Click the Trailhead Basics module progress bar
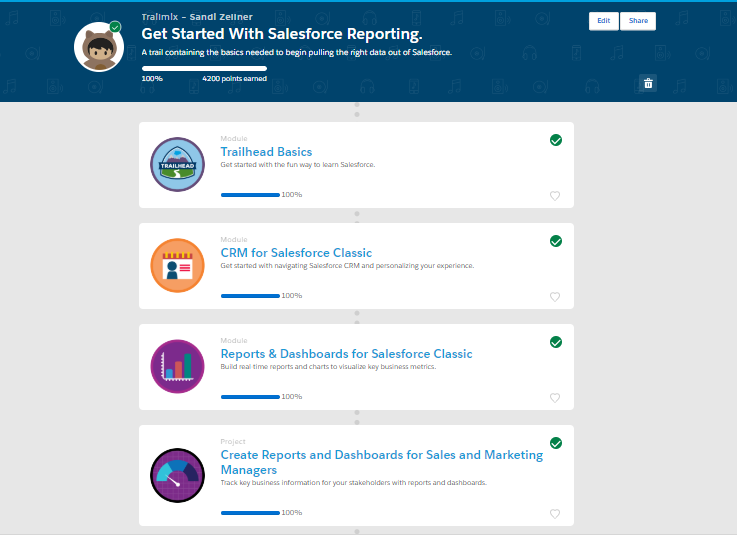 250,195
